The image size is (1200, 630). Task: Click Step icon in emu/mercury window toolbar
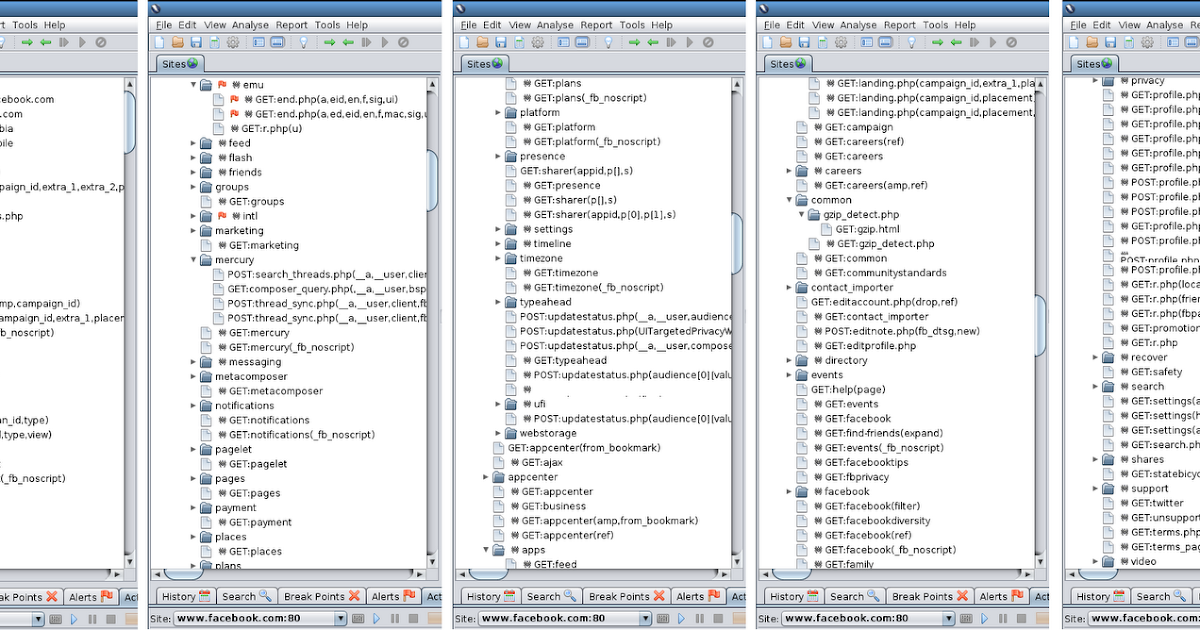click(x=366, y=42)
